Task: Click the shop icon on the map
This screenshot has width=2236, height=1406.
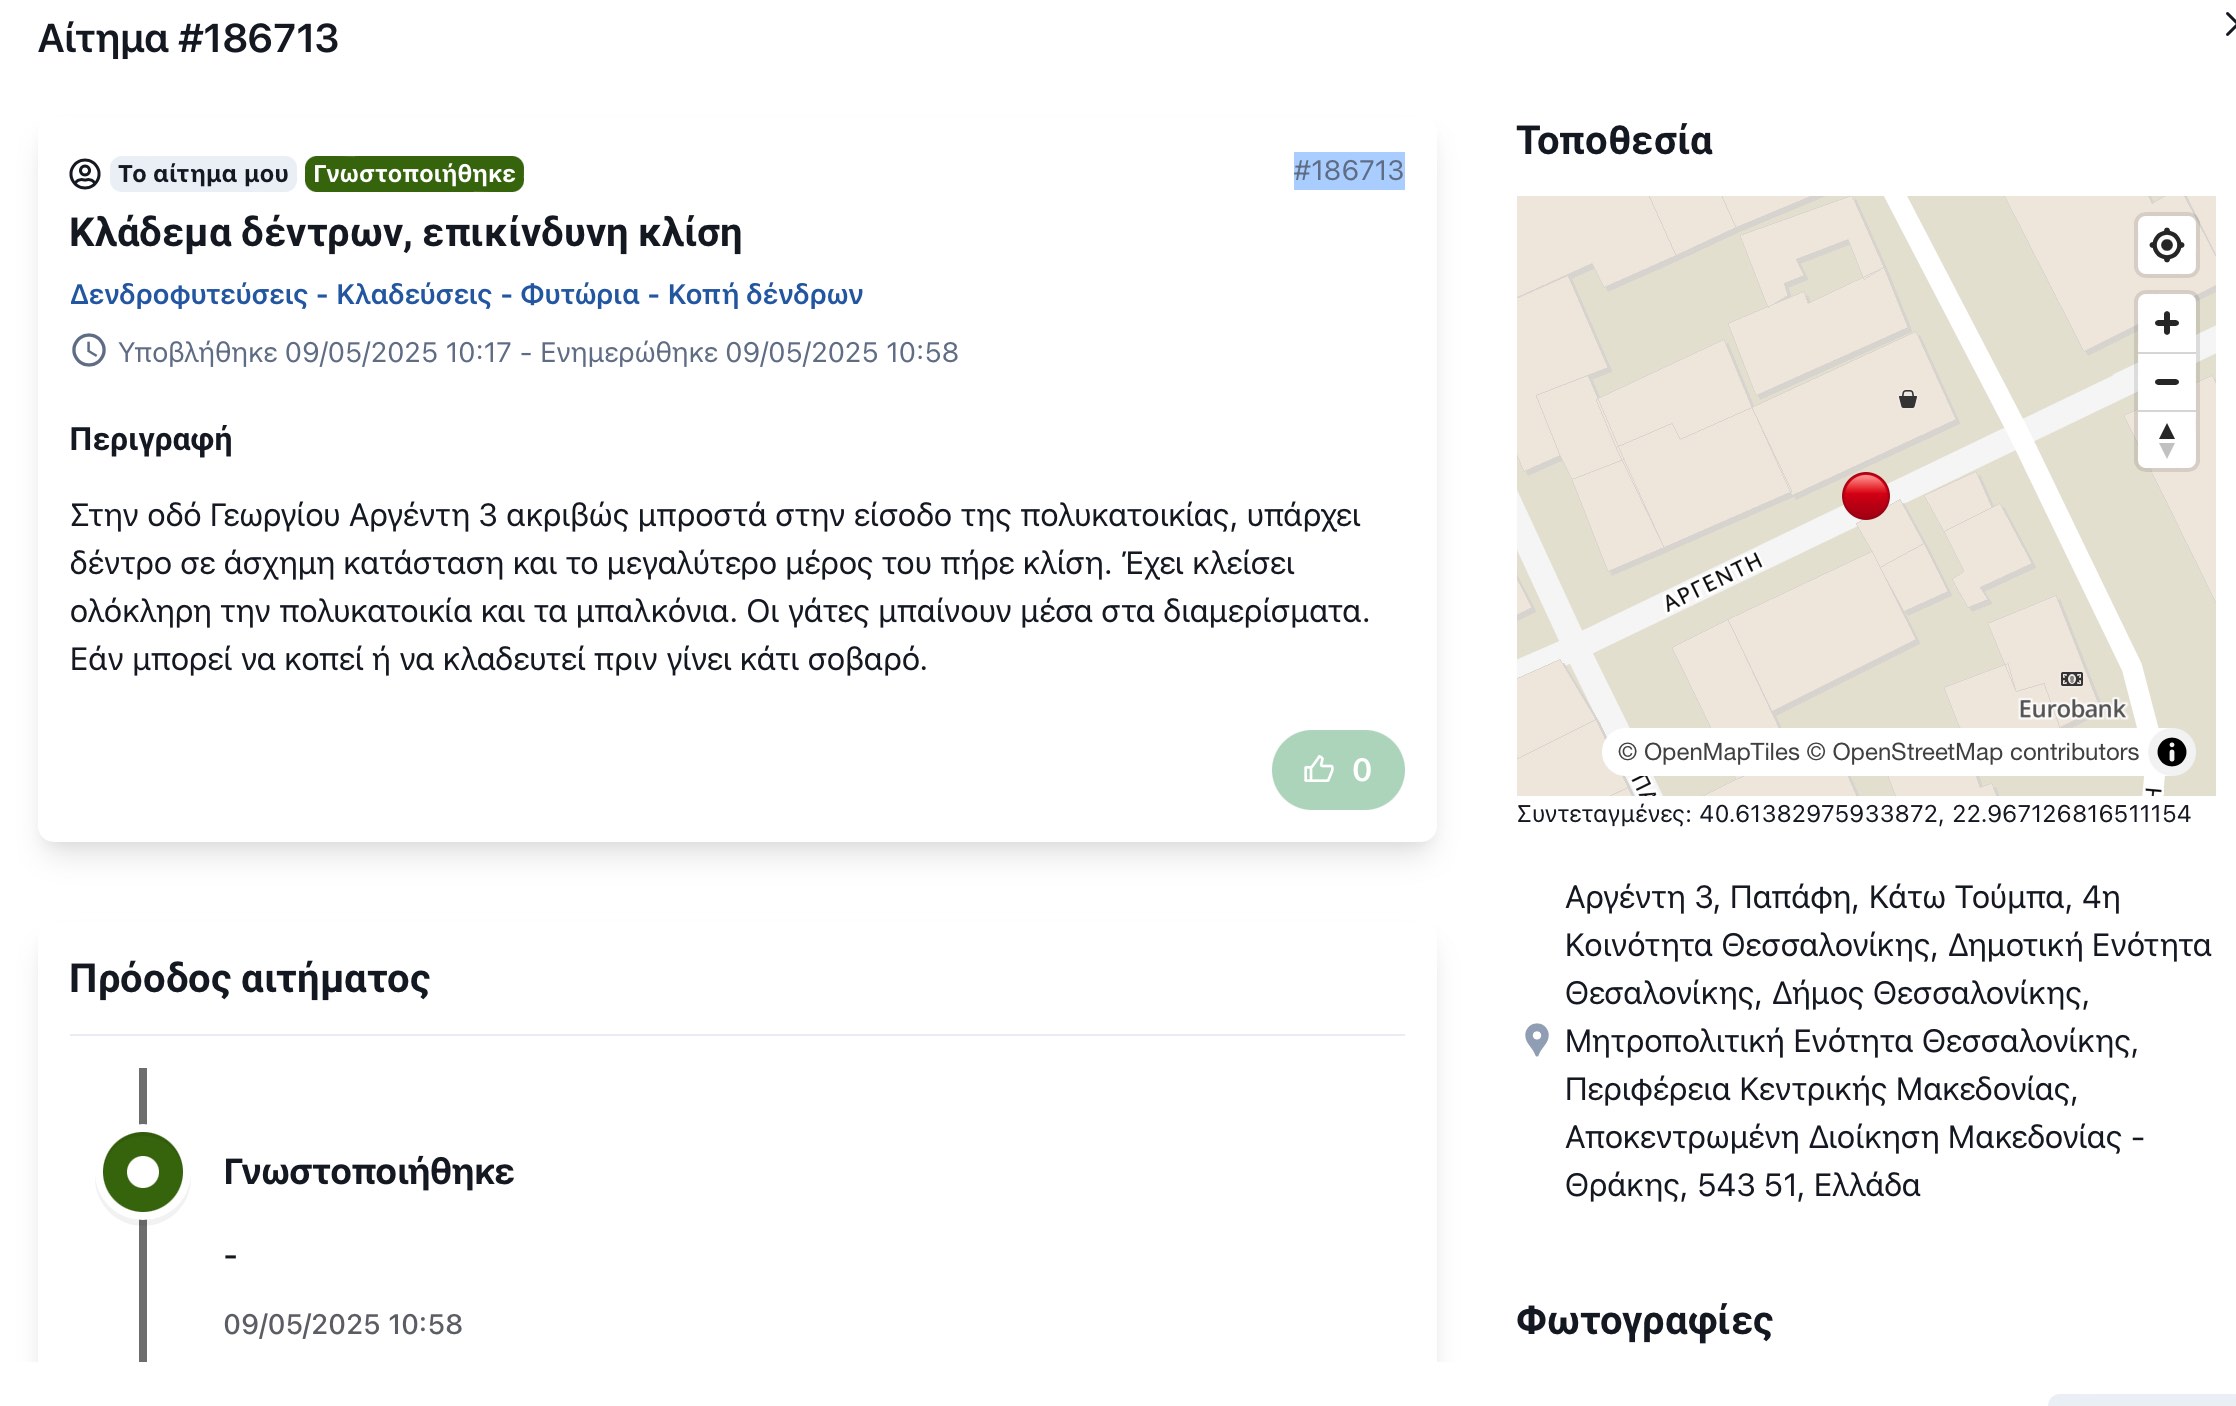Action: point(1908,399)
